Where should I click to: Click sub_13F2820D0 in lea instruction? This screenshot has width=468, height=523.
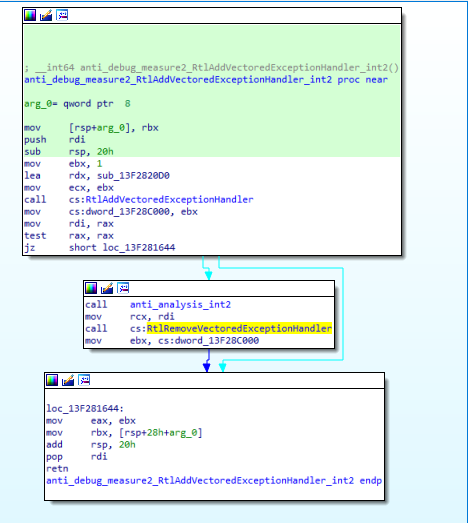133,175
